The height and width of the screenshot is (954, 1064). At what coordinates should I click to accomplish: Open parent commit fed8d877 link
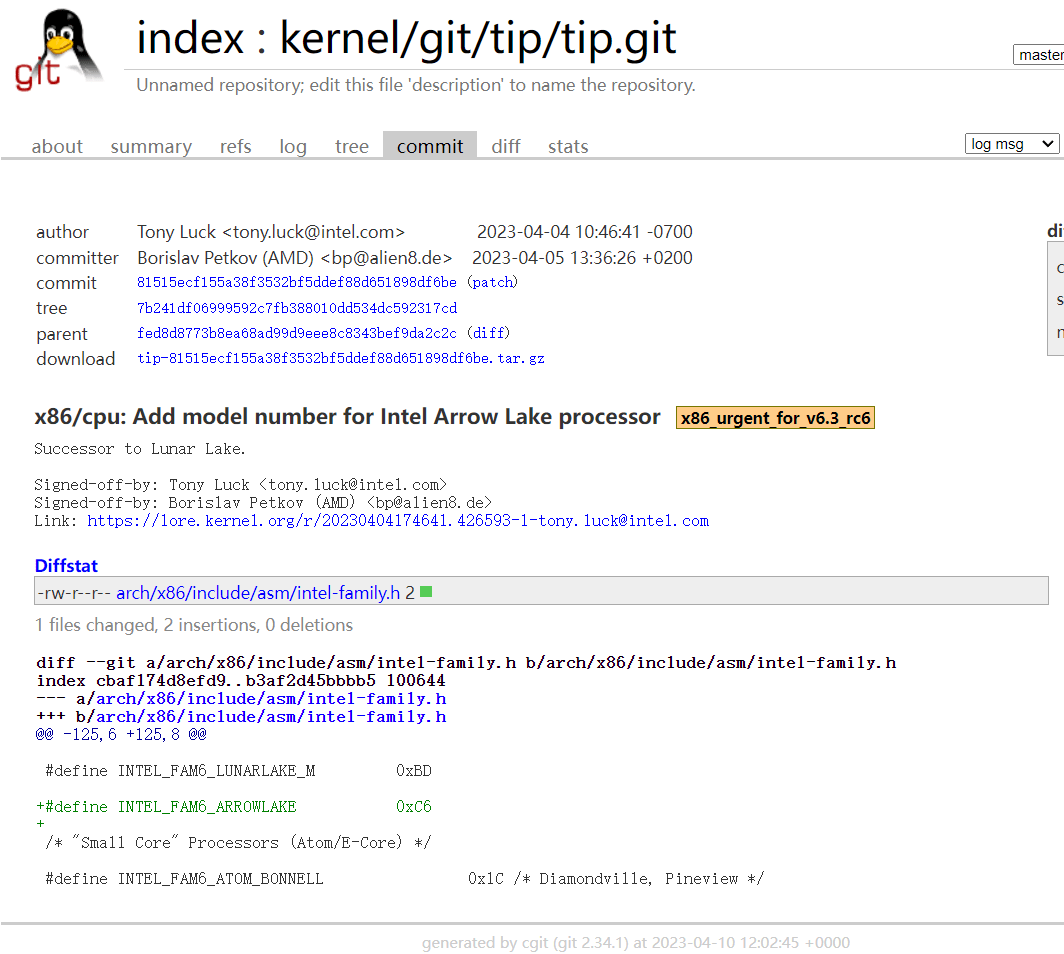click(296, 333)
